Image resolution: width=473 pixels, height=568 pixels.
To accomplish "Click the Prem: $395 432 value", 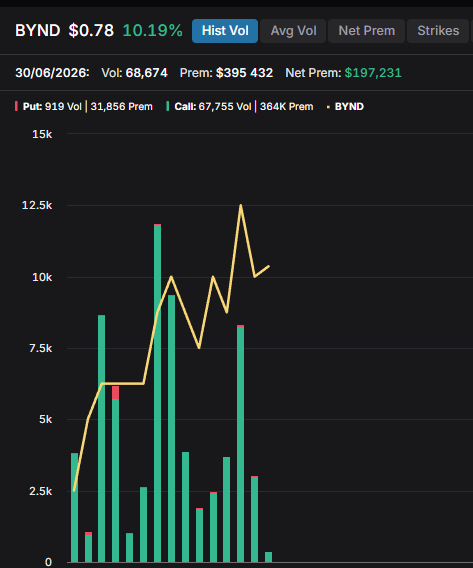I will [x=226, y=73].
